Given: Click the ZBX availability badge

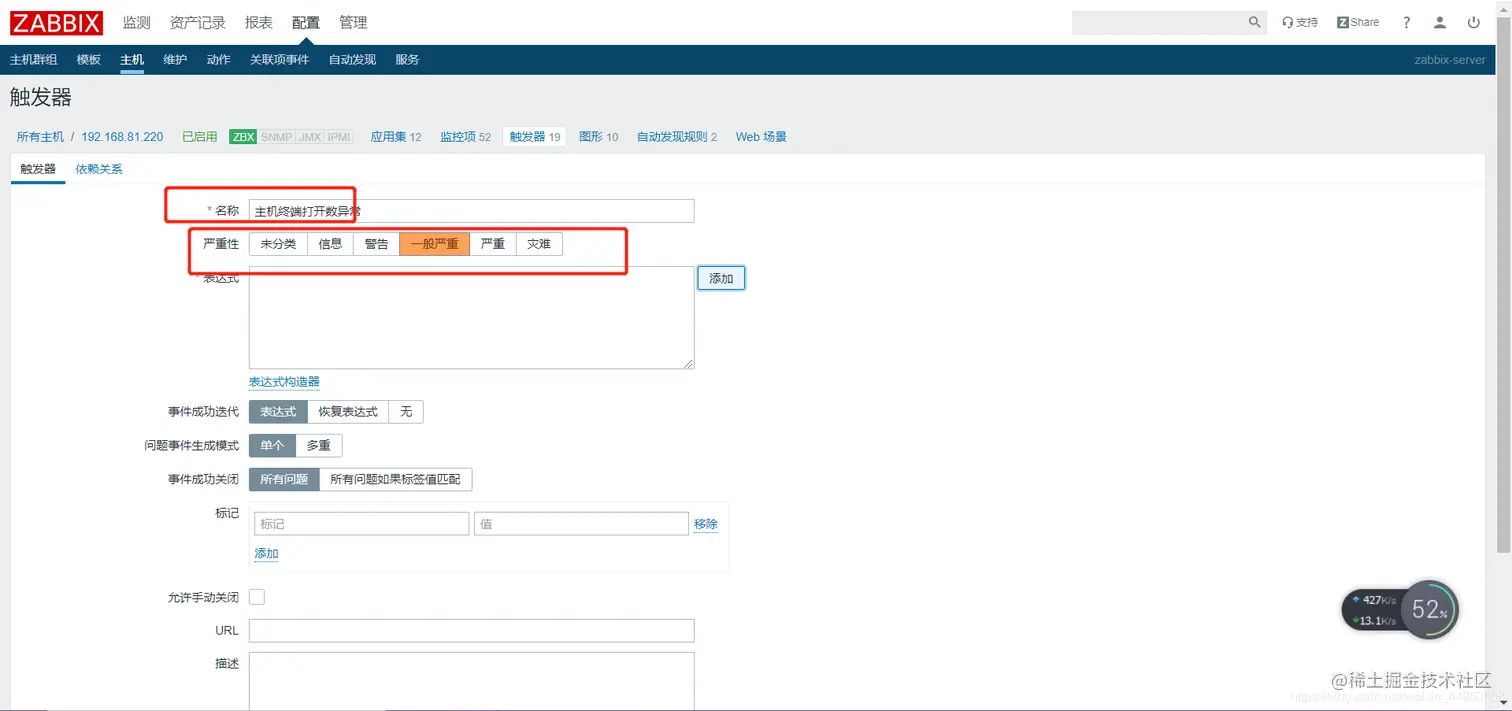Looking at the screenshot, I should point(243,137).
